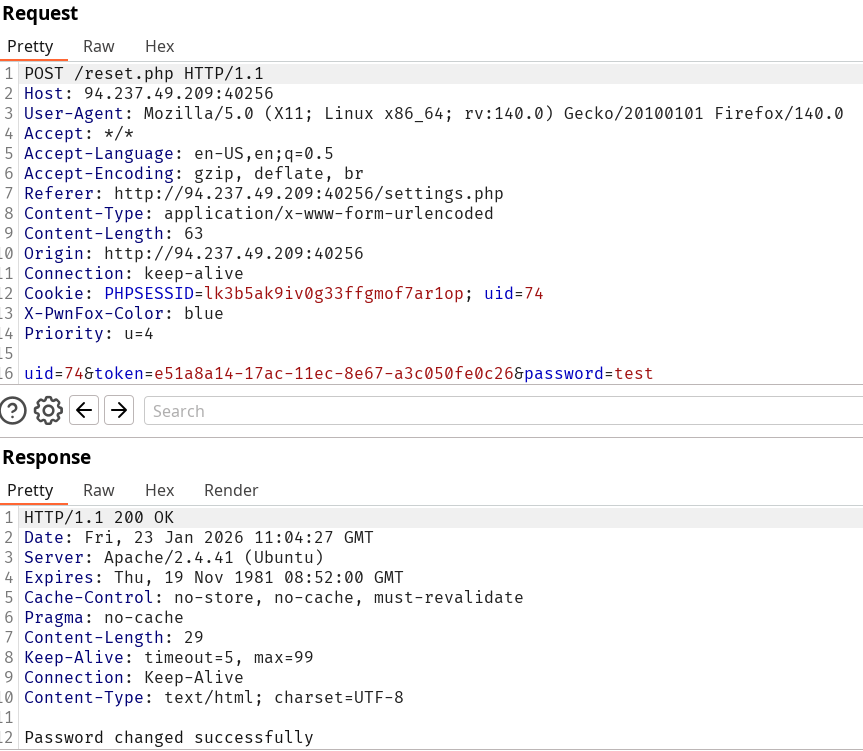Click the "Password changed successfully" response text

[168, 737]
